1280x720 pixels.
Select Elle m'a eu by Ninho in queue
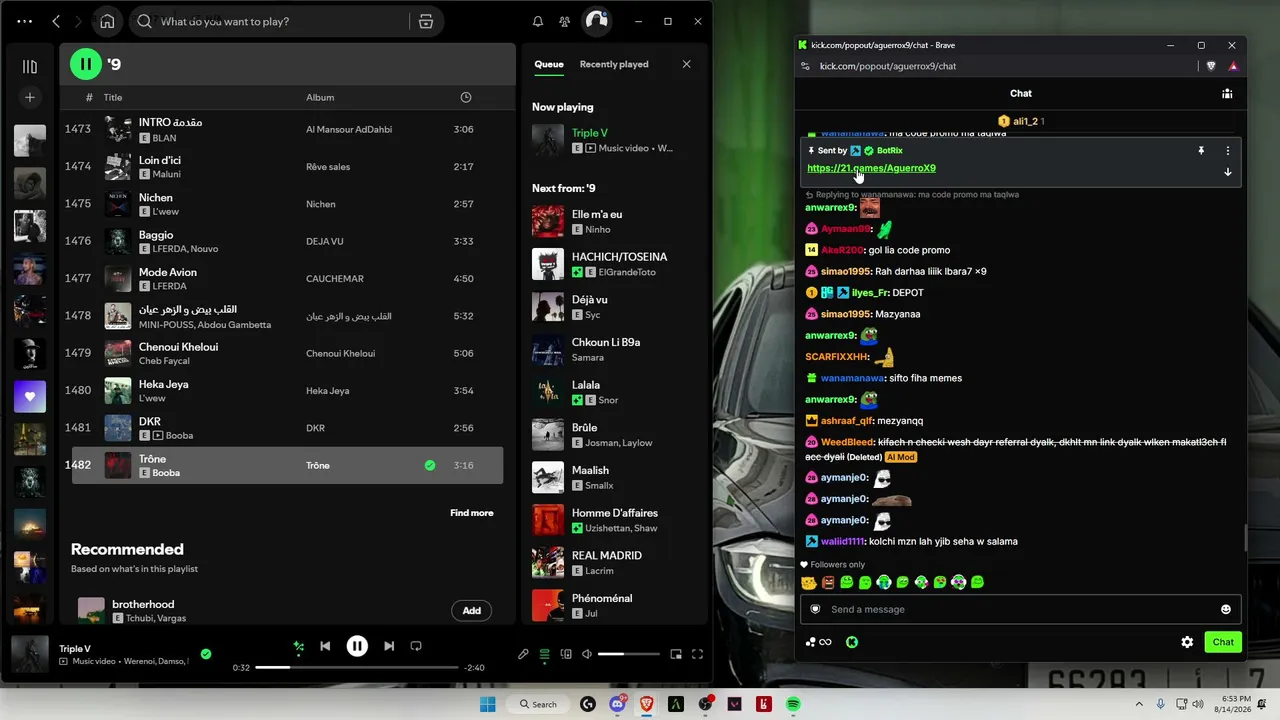click(x=612, y=221)
